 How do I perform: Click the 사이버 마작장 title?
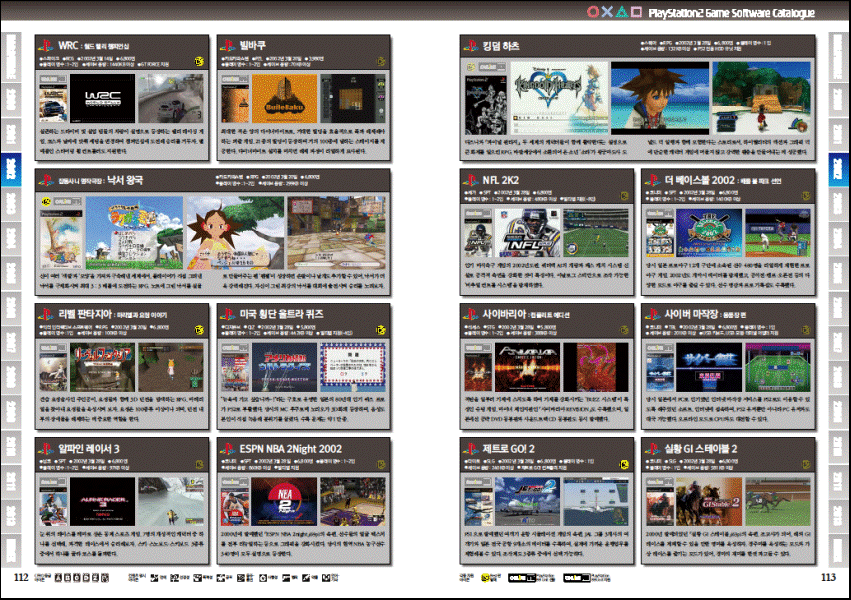pos(692,314)
